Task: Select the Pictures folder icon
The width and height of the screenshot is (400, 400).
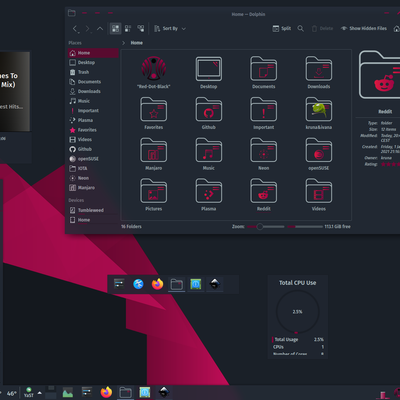Action: (x=154, y=191)
